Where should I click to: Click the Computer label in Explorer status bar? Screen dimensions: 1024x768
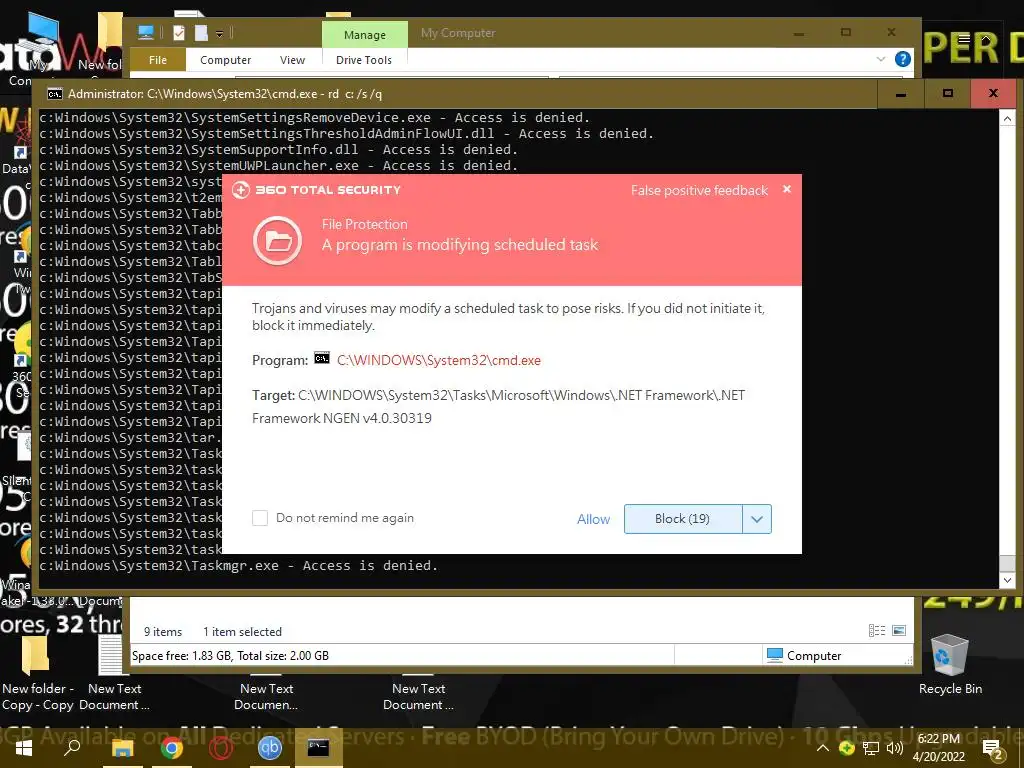tap(814, 656)
